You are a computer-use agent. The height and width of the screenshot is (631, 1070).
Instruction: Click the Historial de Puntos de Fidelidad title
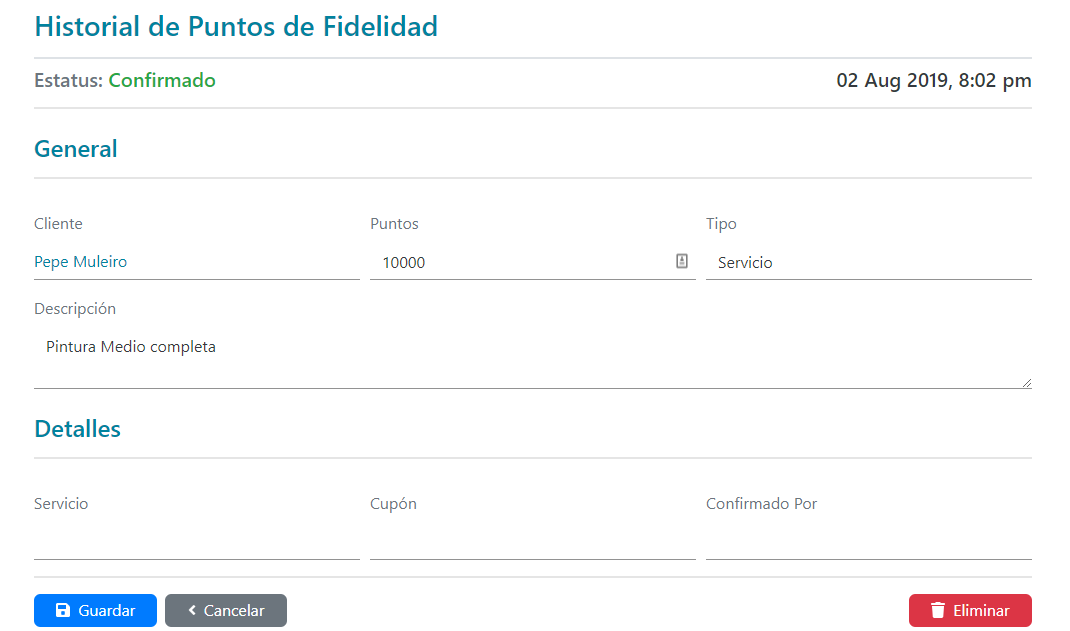coord(236,27)
